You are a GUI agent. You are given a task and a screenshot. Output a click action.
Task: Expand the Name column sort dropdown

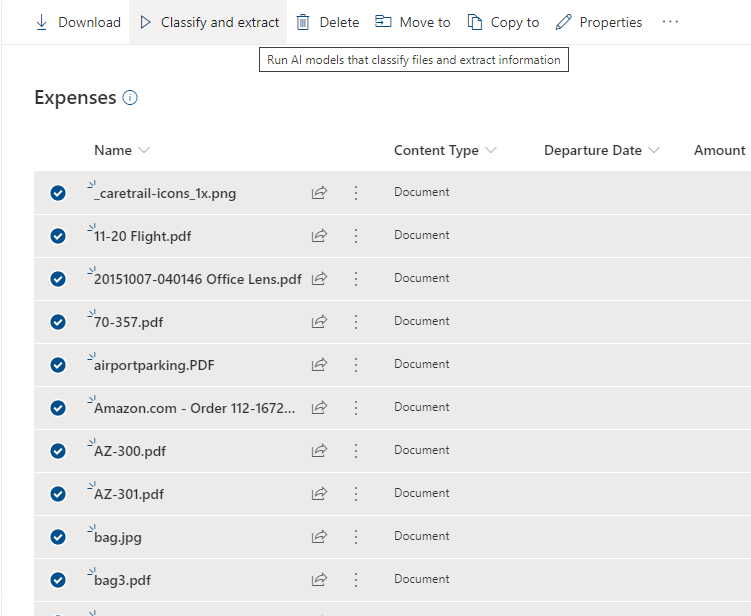(144, 150)
